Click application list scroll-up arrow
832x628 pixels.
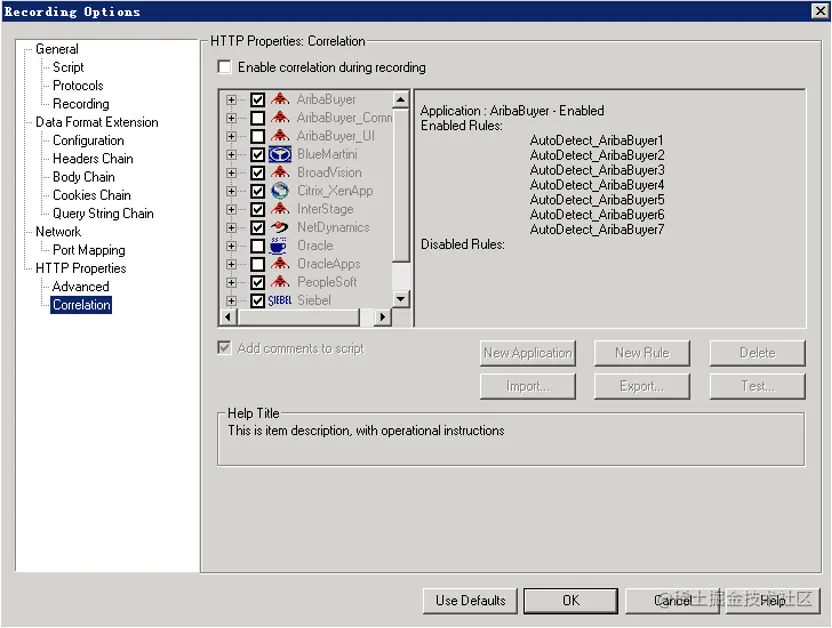coord(401,99)
